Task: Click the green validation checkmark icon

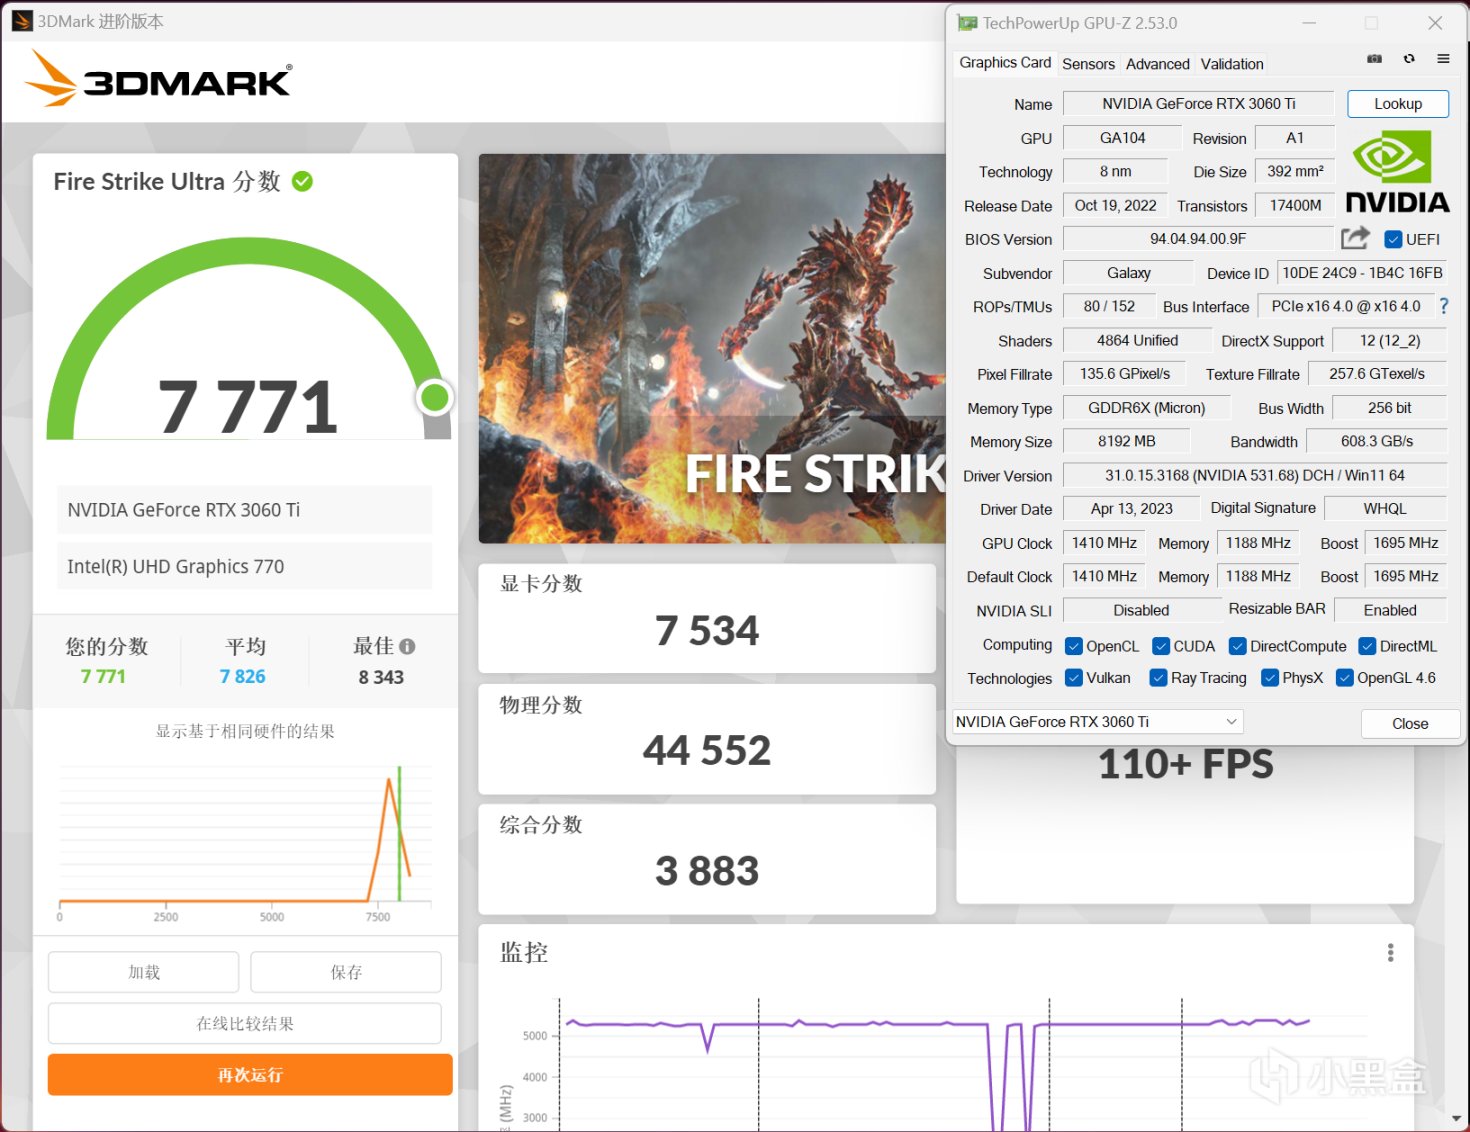Action: point(302,181)
